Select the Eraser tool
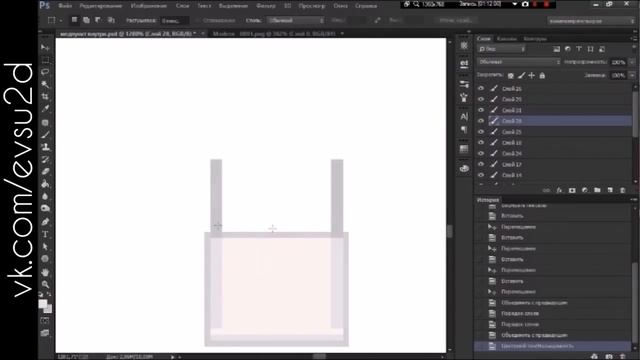The image size is (640, 360). [45, 171]
